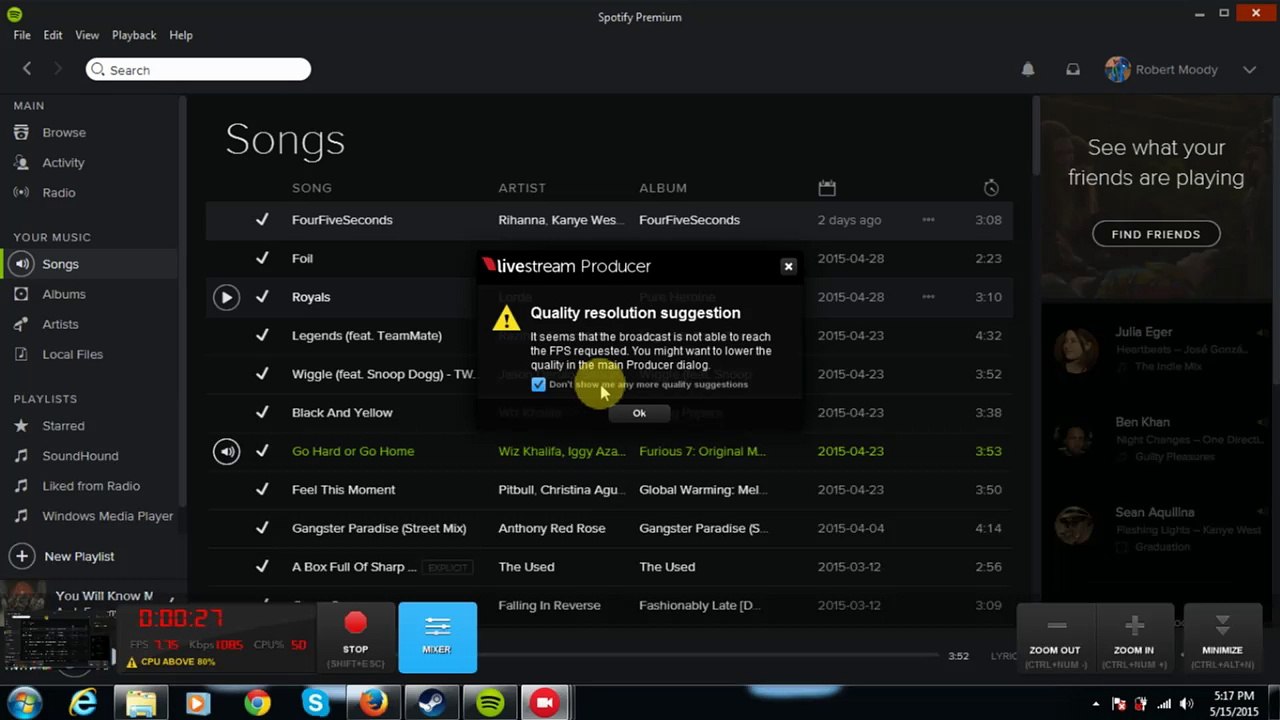This screenshot has height=720, width=1280.
Task: Close the Livestream Producer dialog
Action: click(x=788, y=266)
